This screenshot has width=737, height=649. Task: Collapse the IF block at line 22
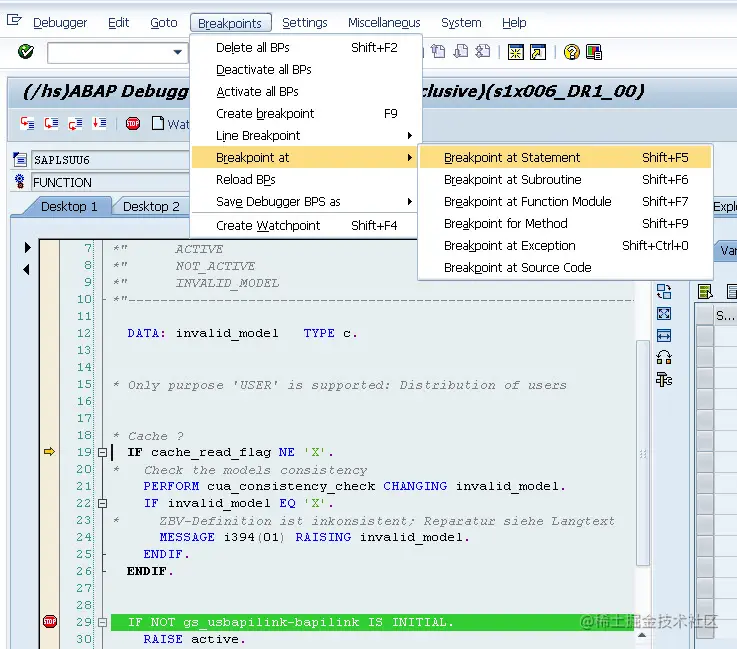102,503
